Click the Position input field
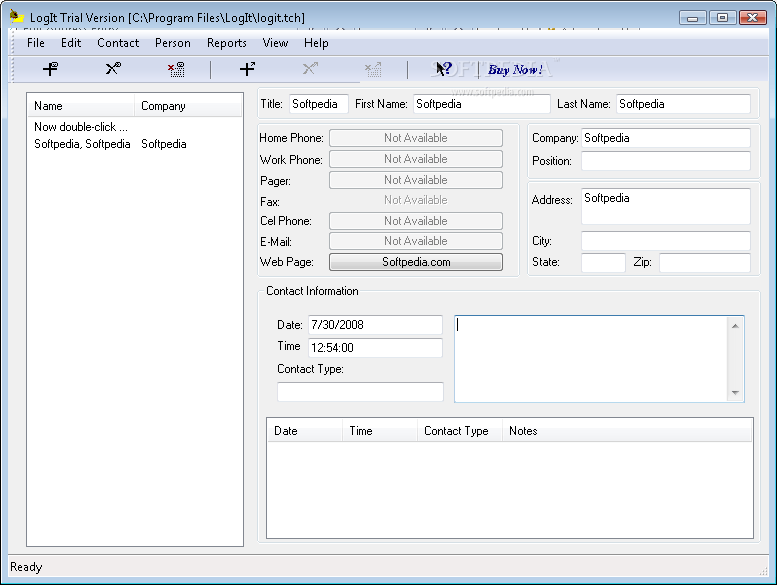The width and height of the screenshot is (777, 585). pyautogui.click(x=666, y=161)
